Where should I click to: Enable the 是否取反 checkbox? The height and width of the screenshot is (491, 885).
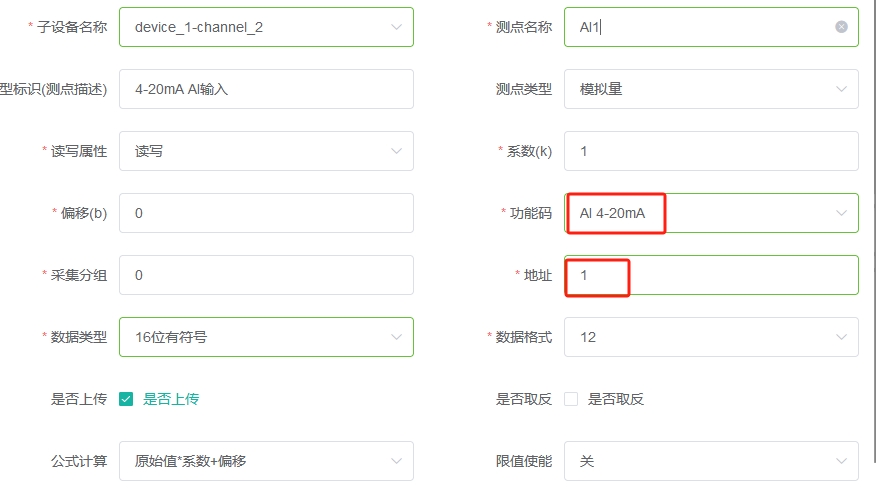(x=571, y=400)
